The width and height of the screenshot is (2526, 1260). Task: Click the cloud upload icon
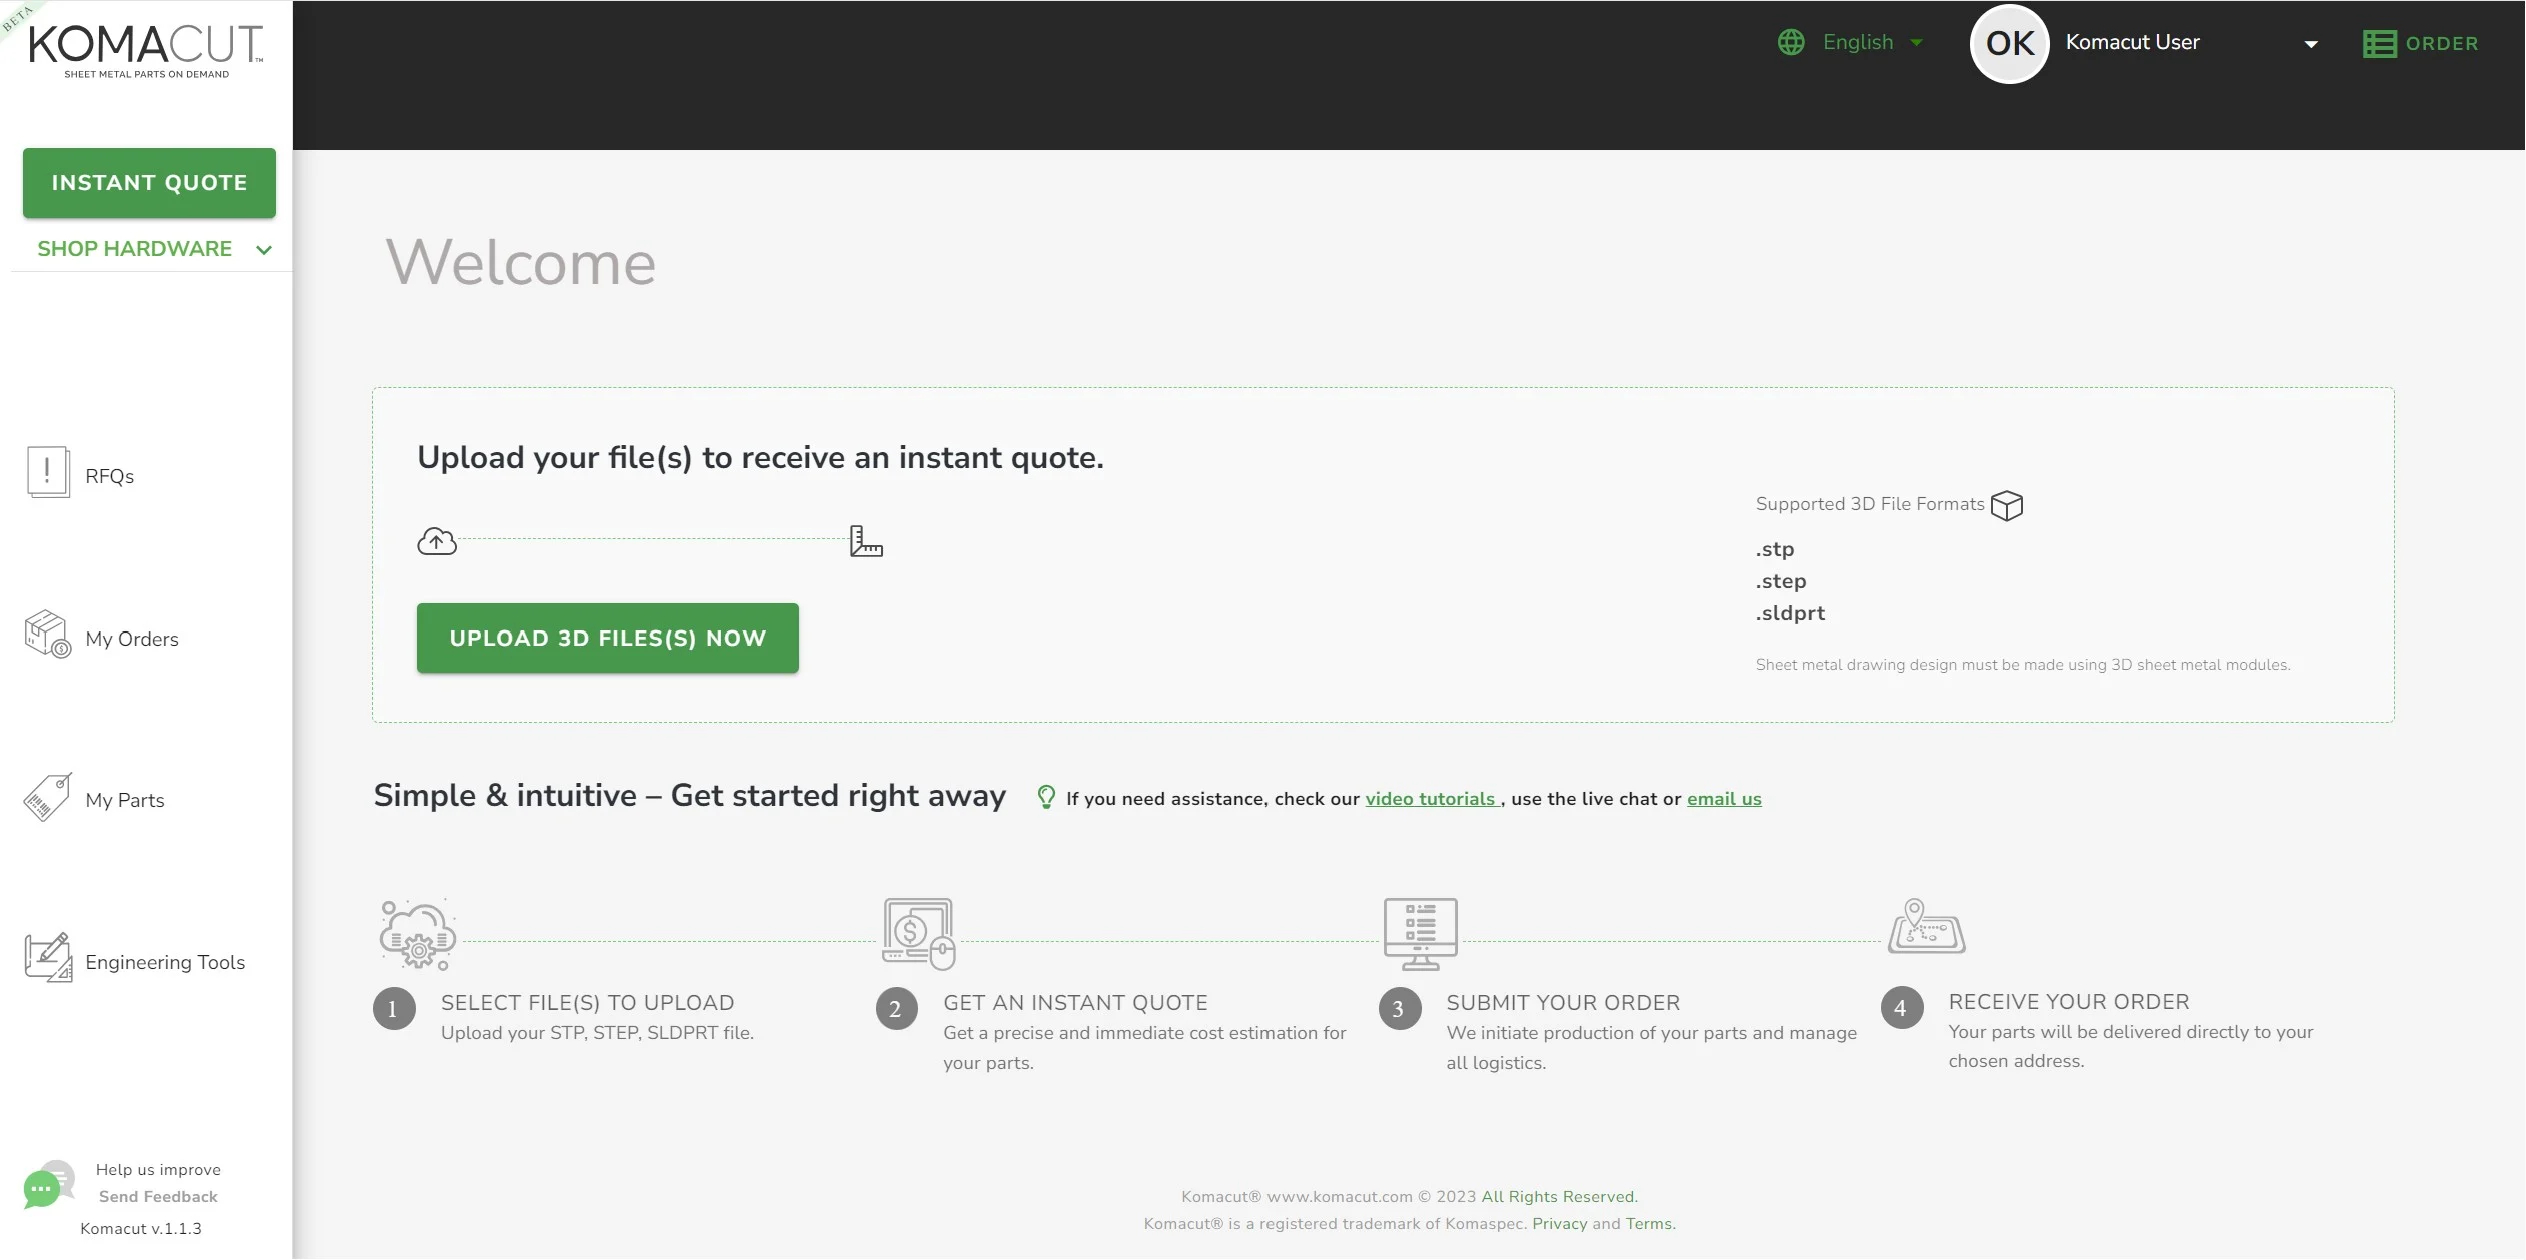(437, 541)
